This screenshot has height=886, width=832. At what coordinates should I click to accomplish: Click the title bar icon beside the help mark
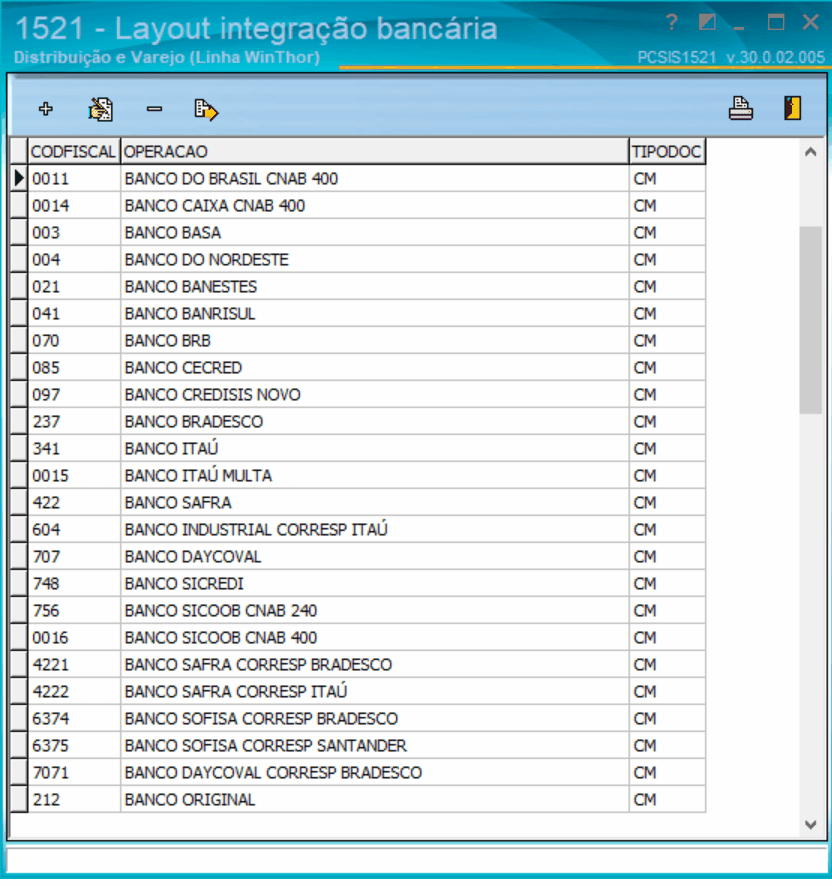point(707,23)
